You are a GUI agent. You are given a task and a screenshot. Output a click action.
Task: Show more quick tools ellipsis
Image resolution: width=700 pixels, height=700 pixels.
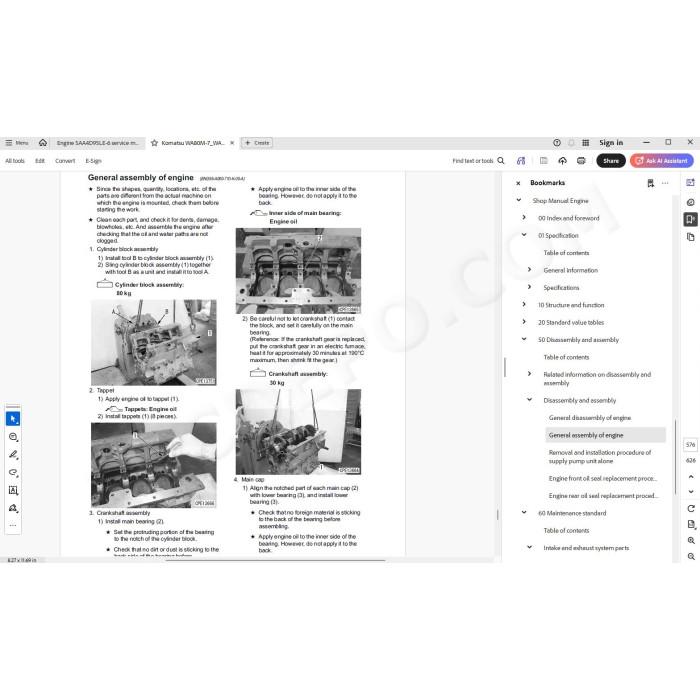point(13,525)
